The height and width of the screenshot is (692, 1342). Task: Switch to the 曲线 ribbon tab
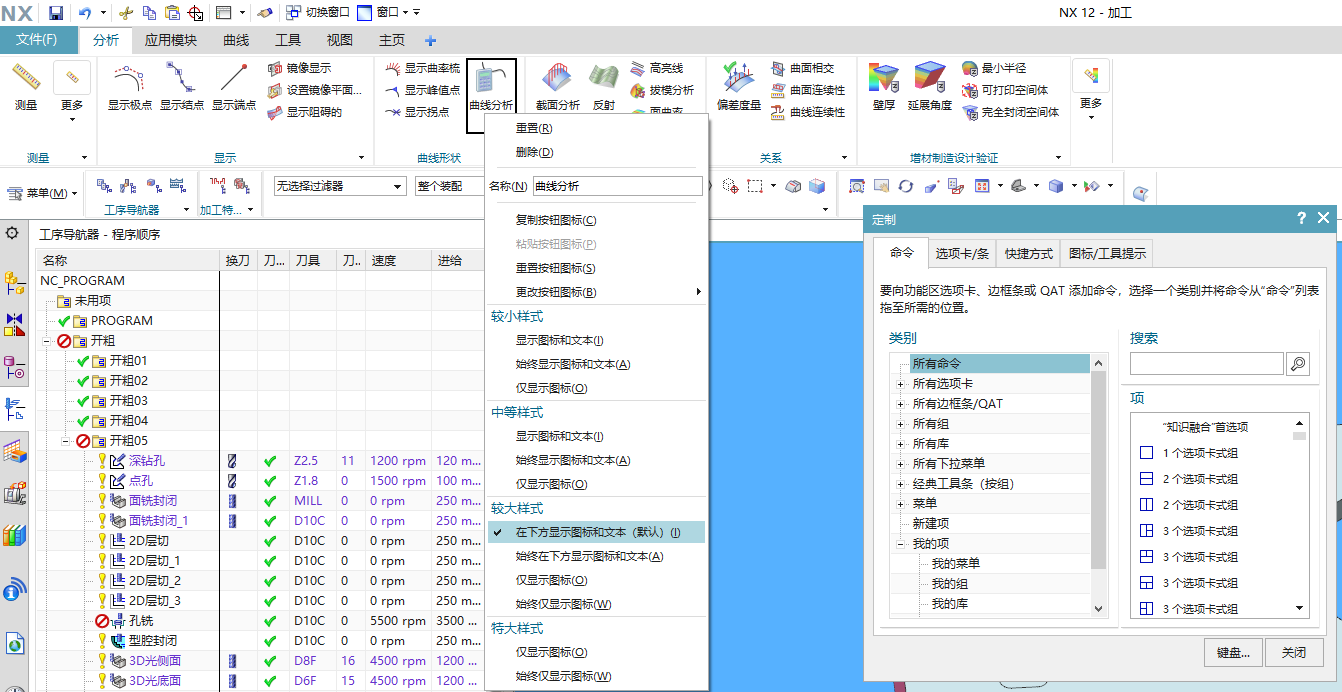pyautogui.click(x=236, y=40)
